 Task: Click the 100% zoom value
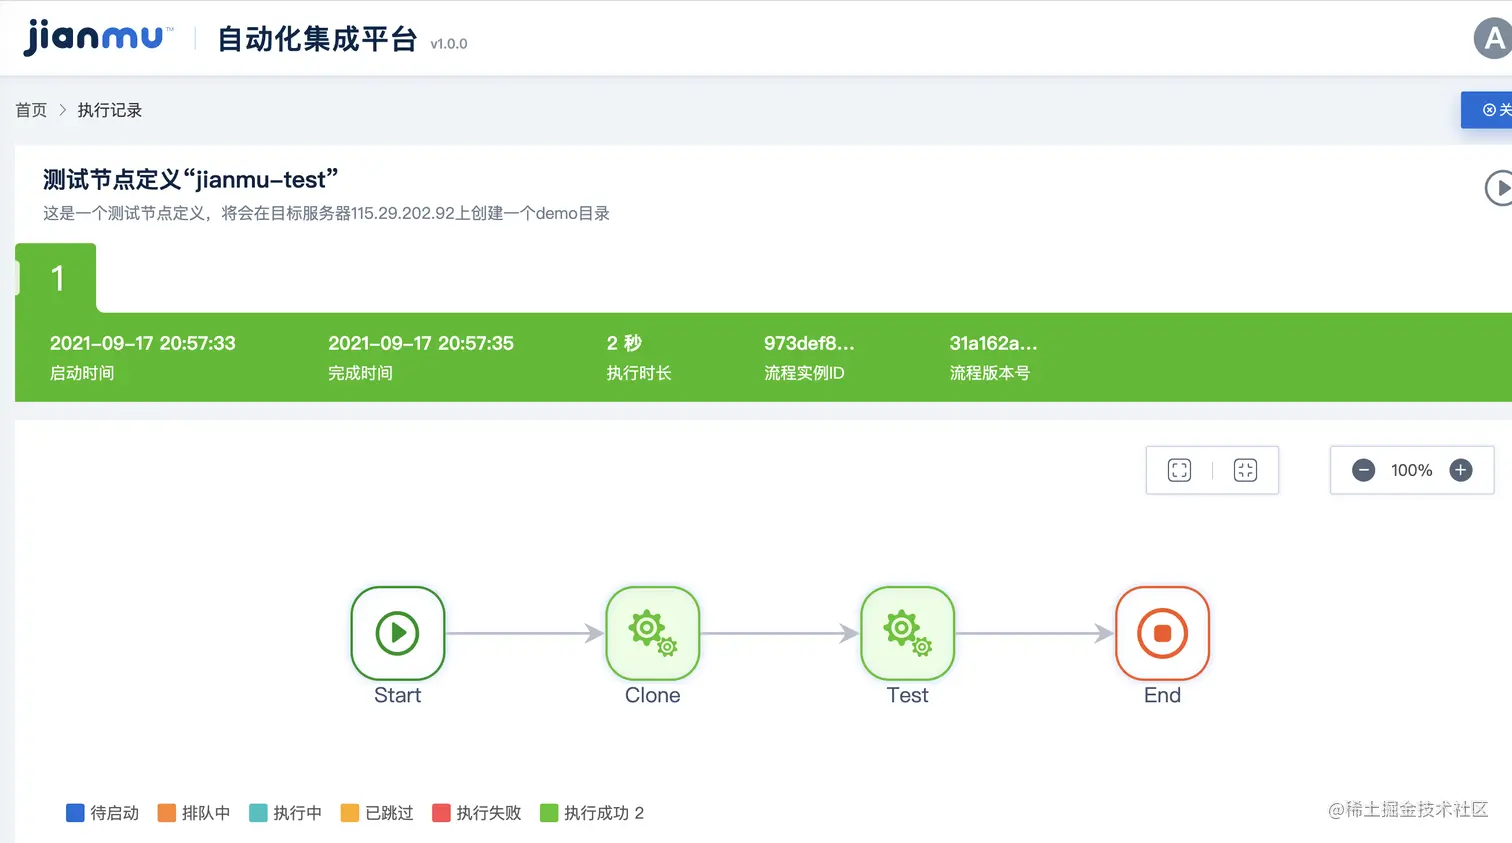[1411, 470]
